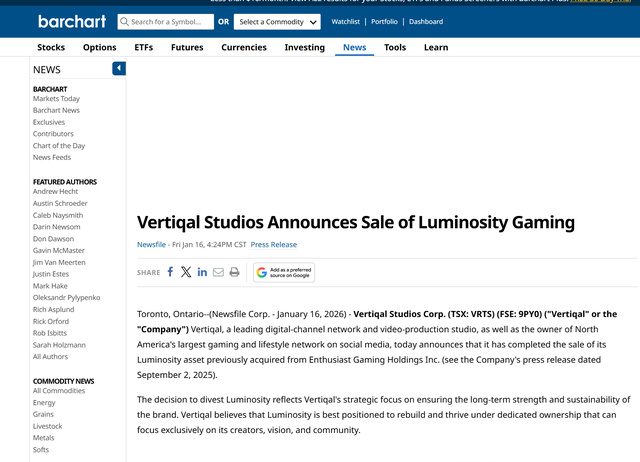640x462 pixels.
Task: View author Jim Van Meerten
Action: (59, 262)
